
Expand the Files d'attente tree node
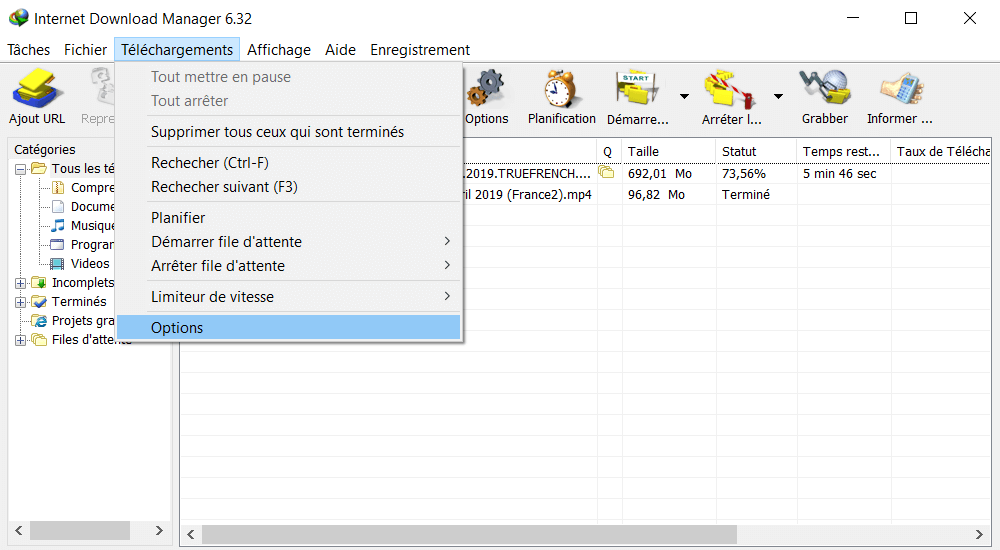pyautogui.click(x=20, y=340)
